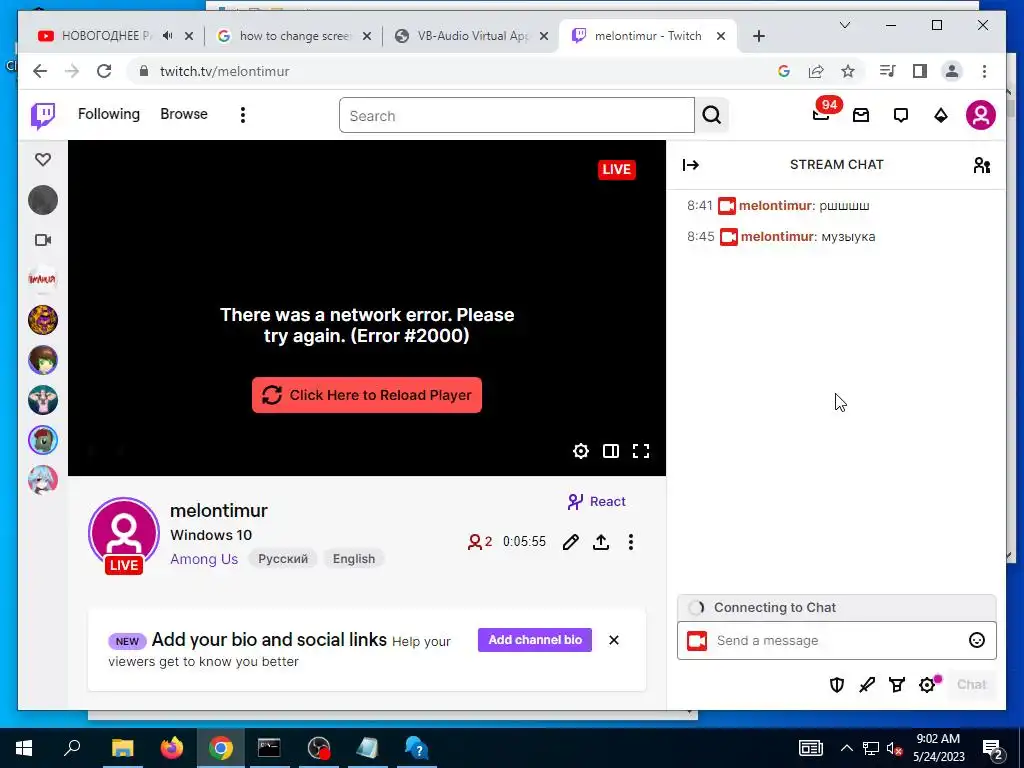Open the Twitch user avatar menu
The width and height of the screenshot is (1024, 768).
980,115
